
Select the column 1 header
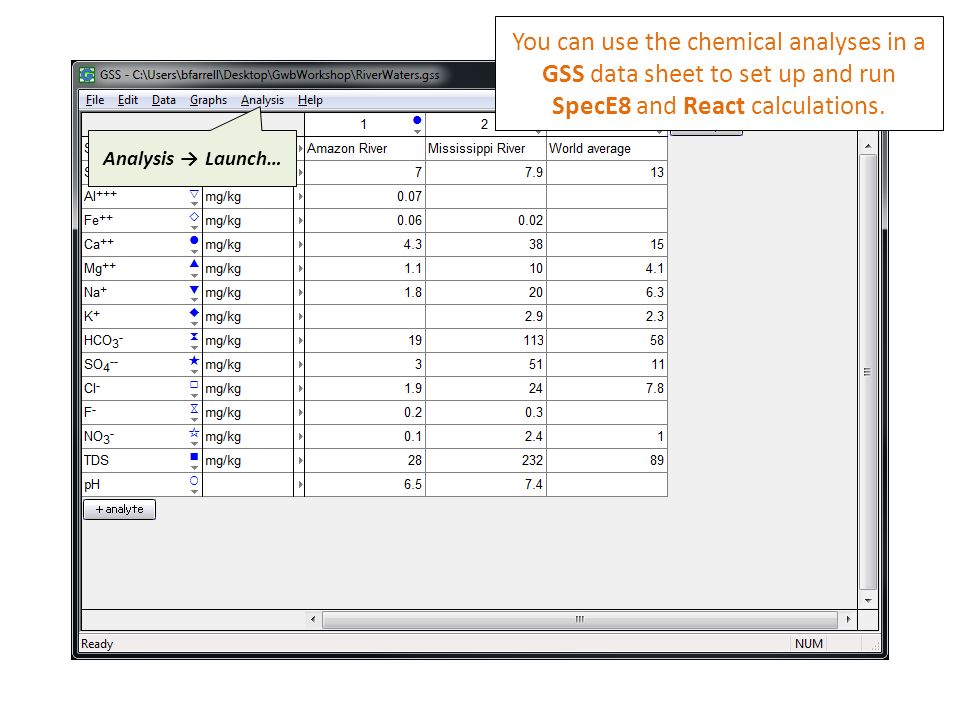(x=364, y=124)
